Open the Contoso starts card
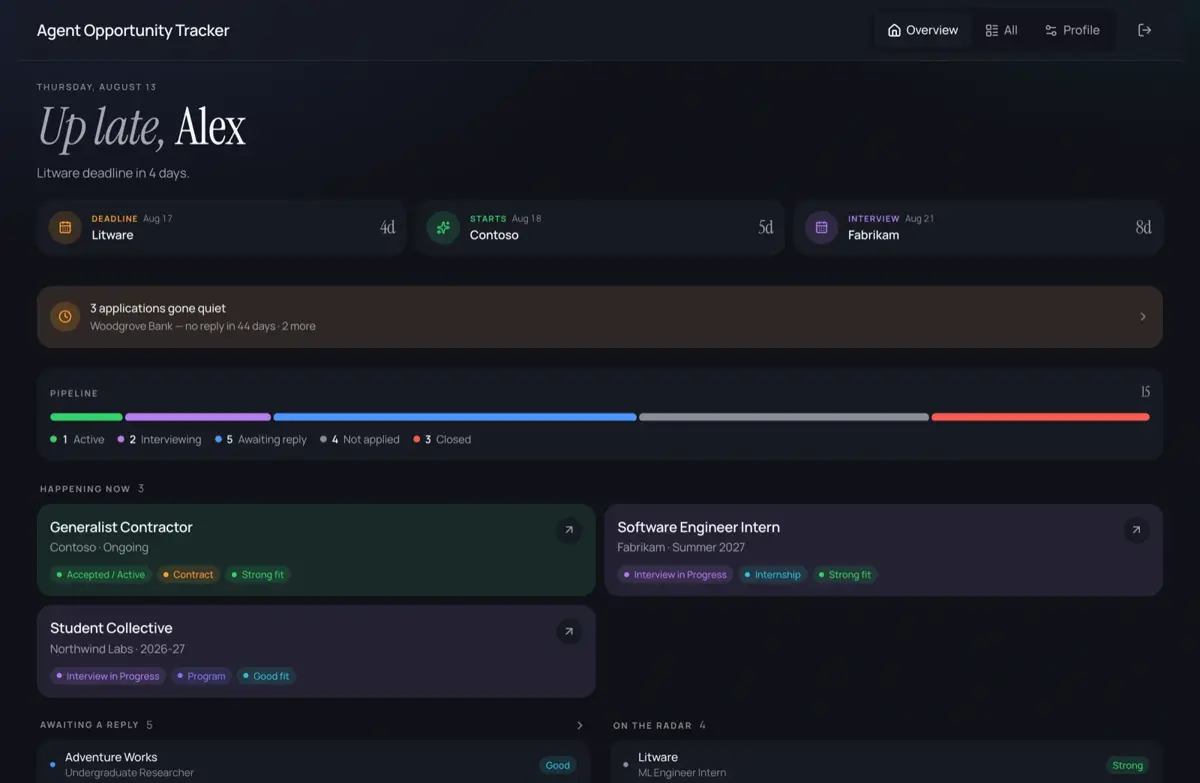This screenshot has height=783, width=1200. (x=600, y=227)
